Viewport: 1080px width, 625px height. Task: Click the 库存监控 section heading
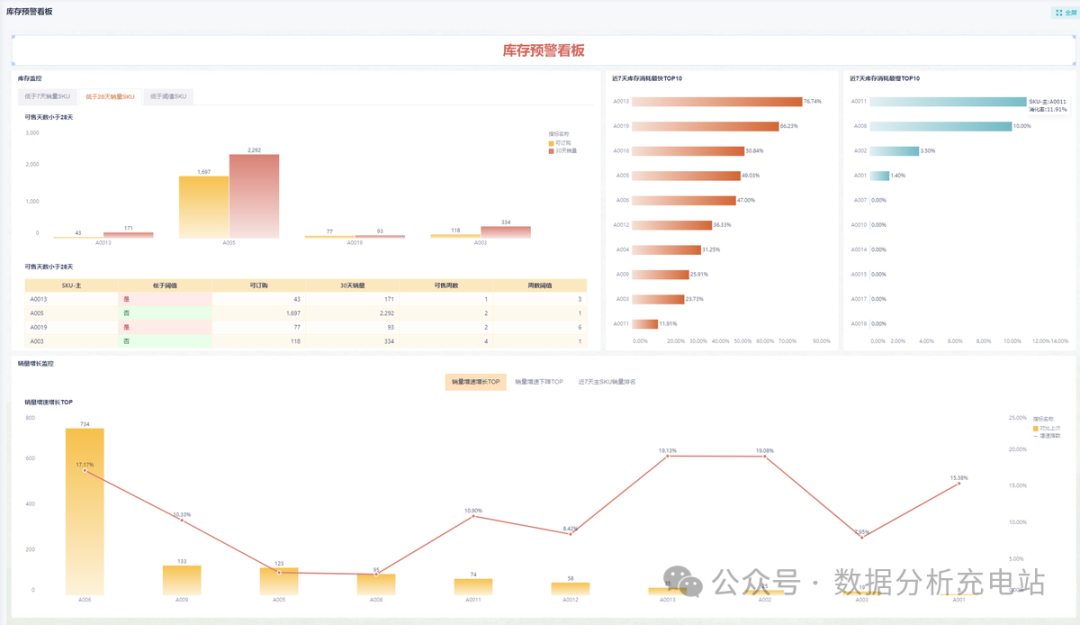(x=30, y=79)
